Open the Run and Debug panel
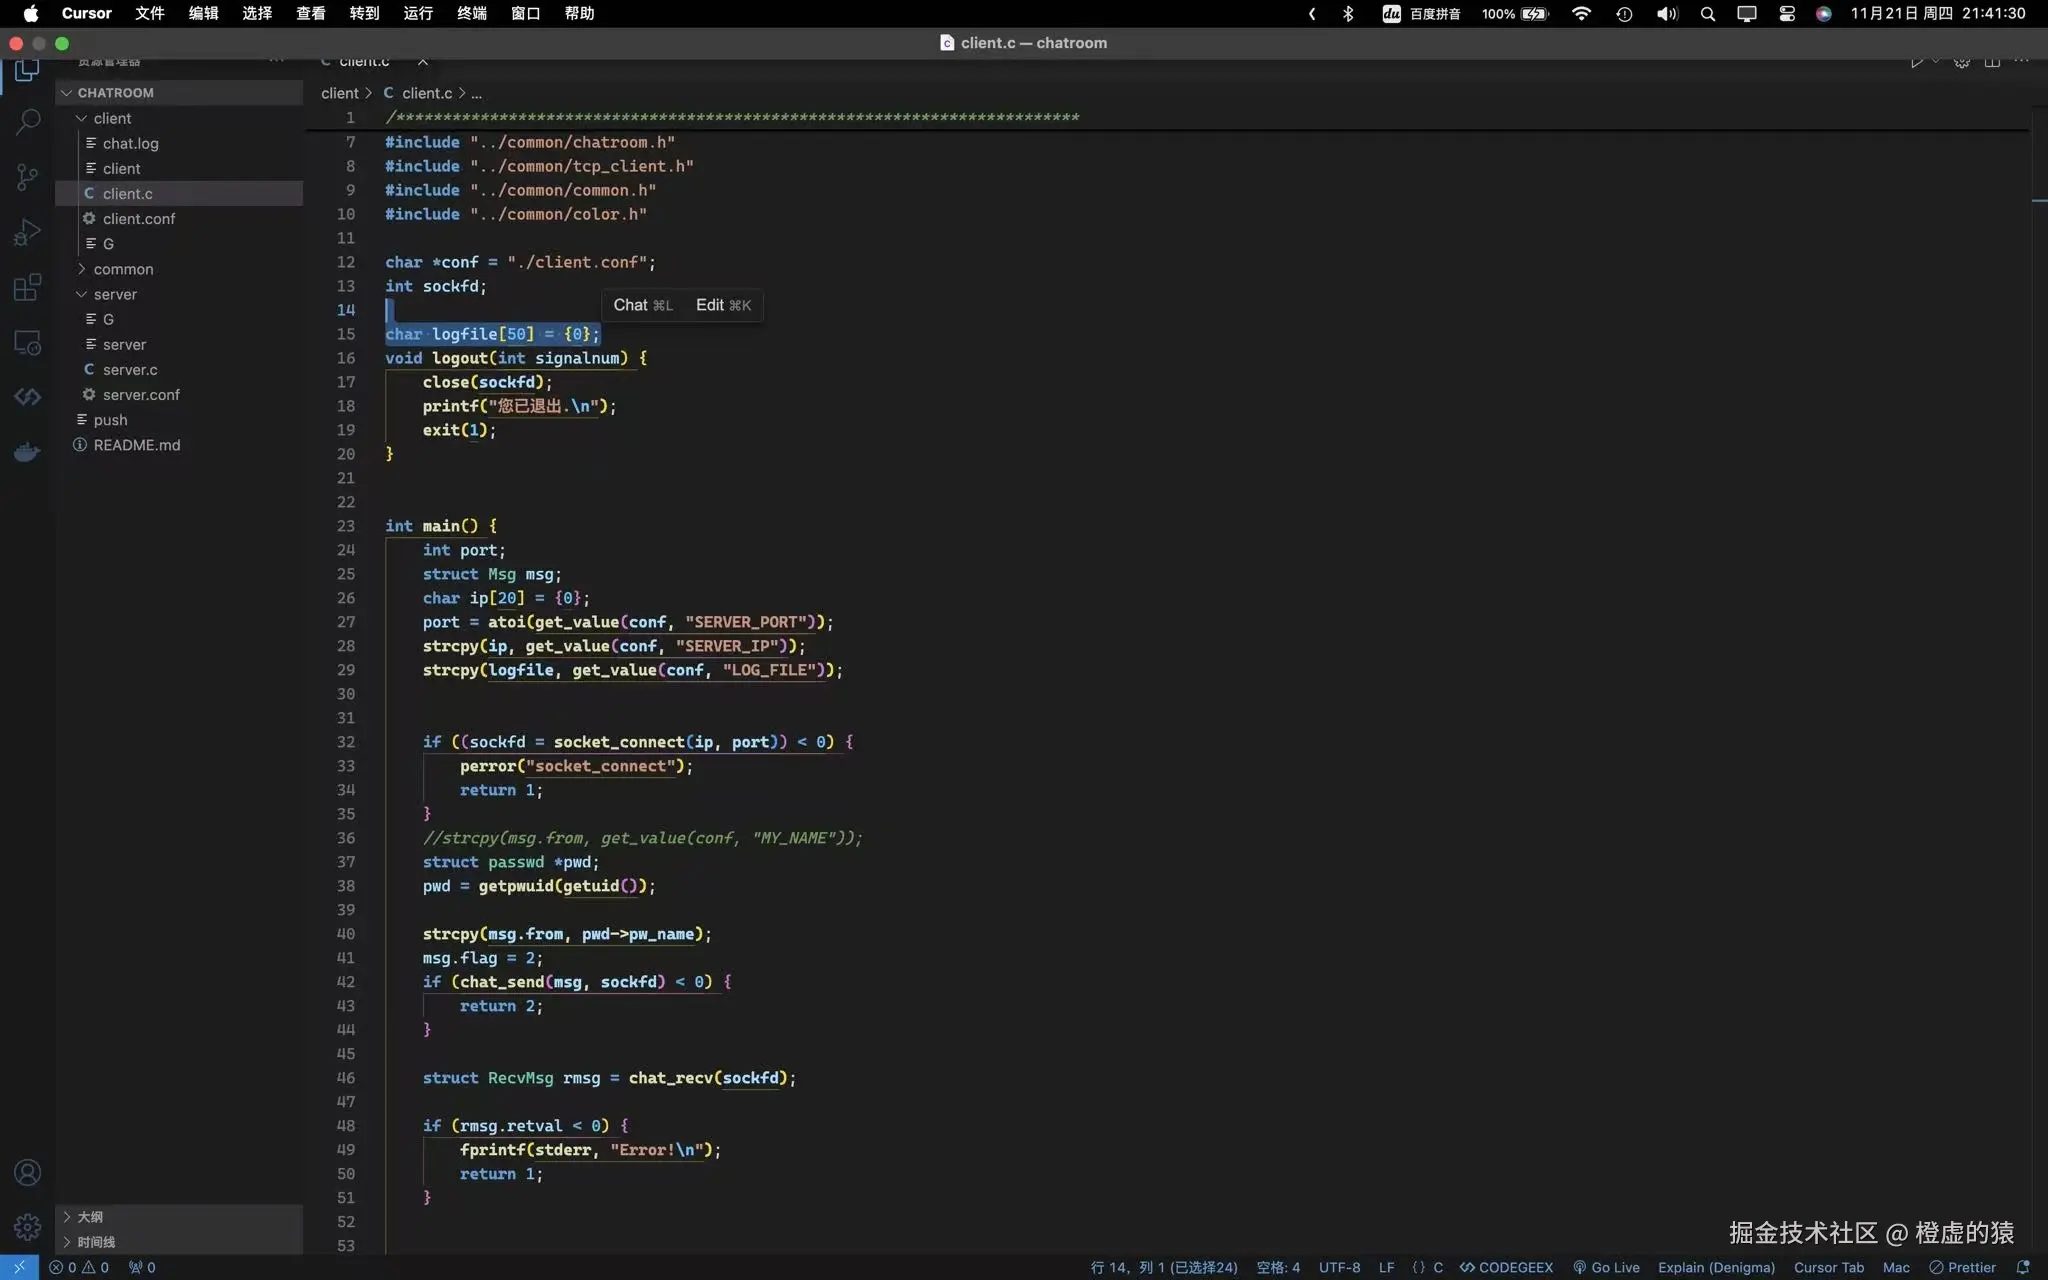Viewport: 2048px width, 1280px height. coord(27,231)
